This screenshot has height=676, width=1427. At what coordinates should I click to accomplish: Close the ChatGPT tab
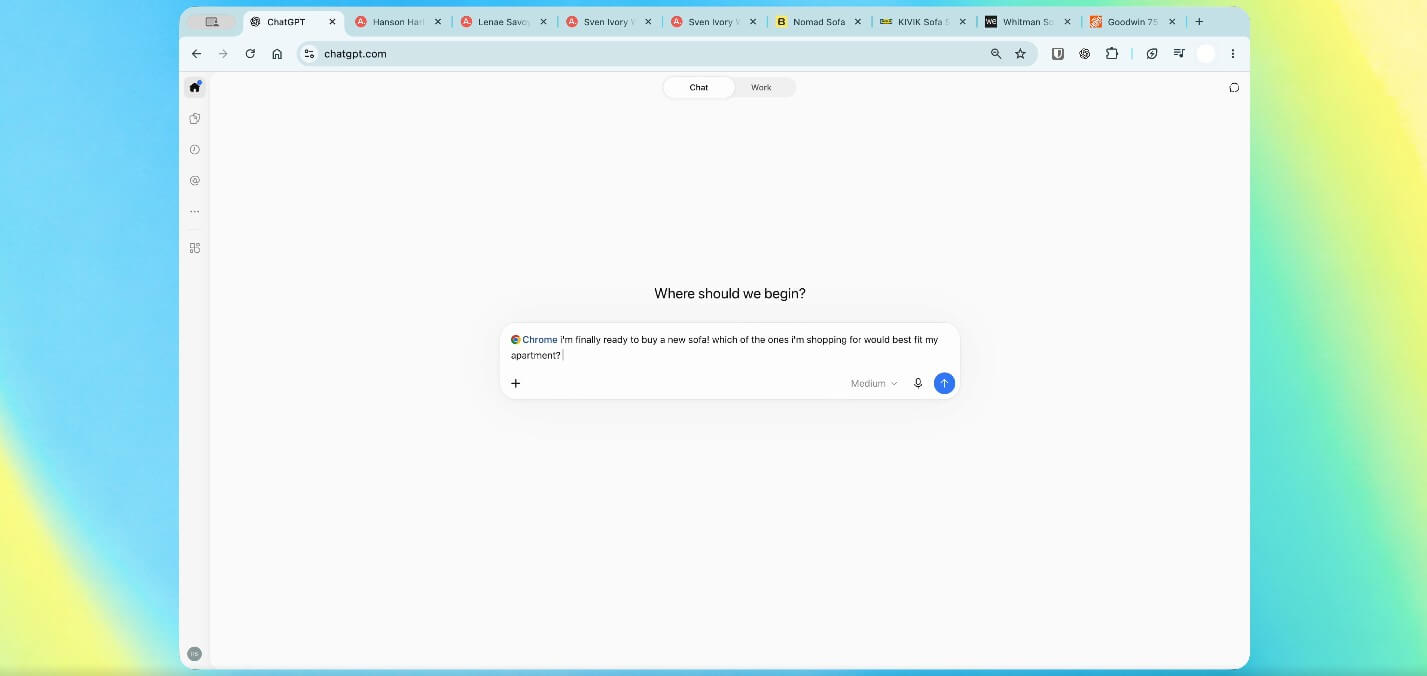click(x=332, y=21)
